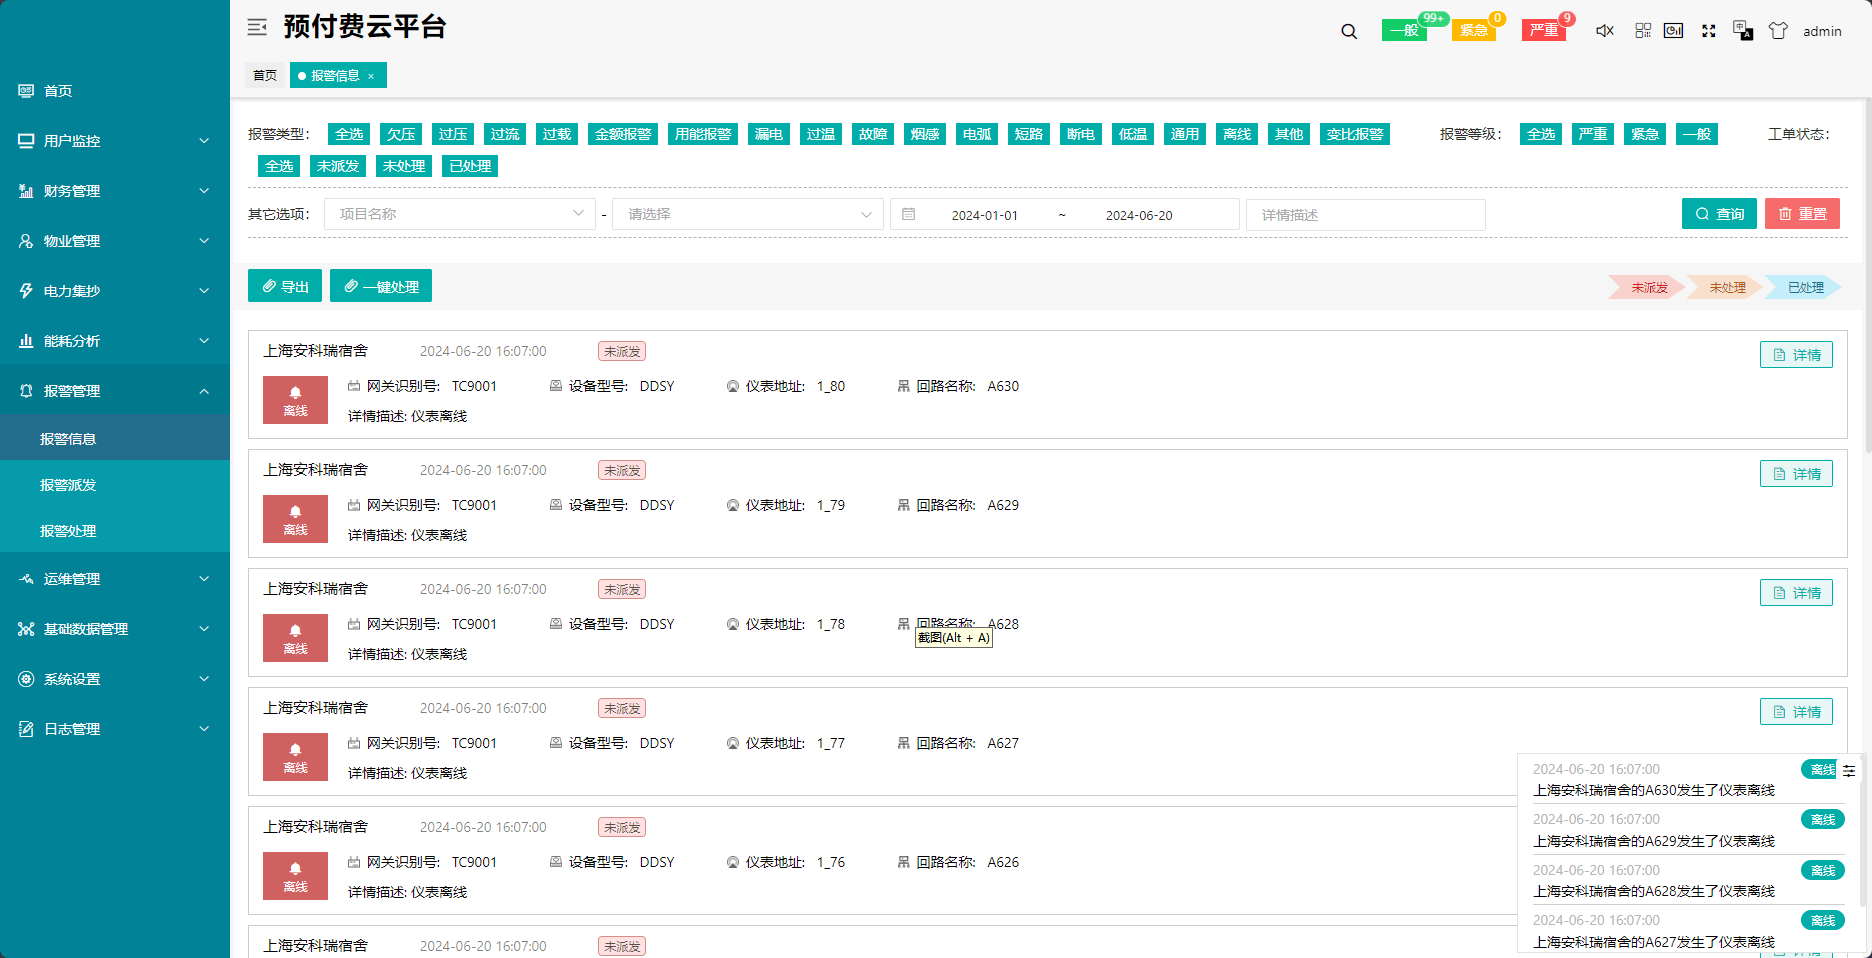Click the search magnifier icon in header
Viewport: 1872px width, 958px height.
click(1349, 31)
